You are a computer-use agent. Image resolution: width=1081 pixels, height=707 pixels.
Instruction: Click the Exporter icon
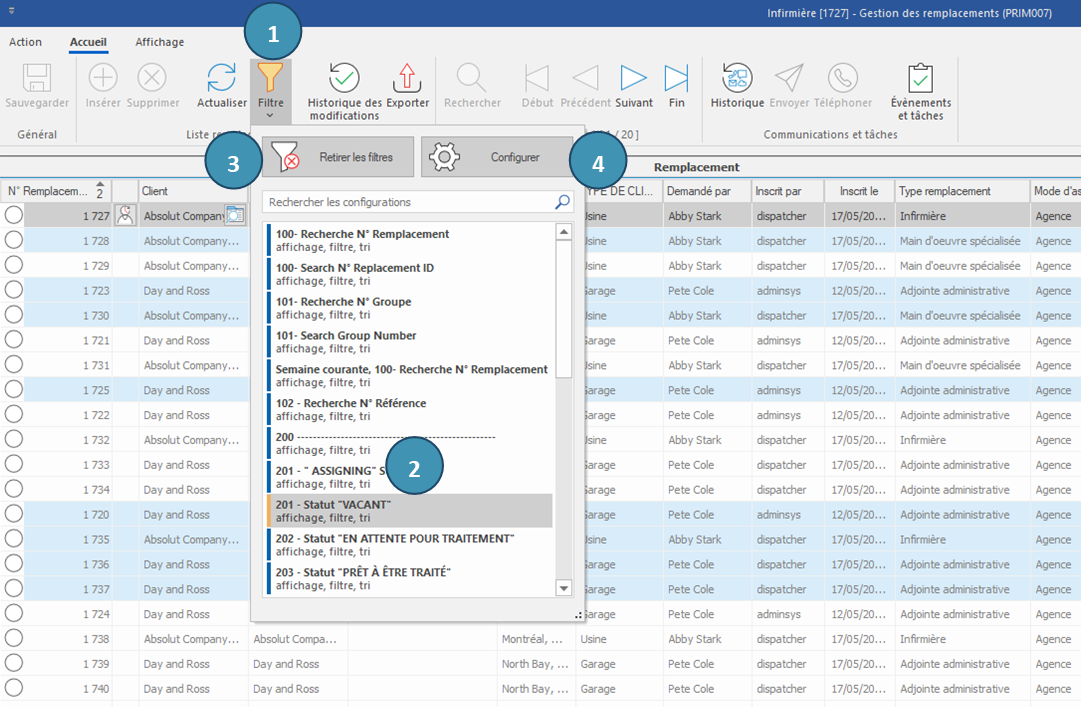pyautogui.click(x=407, y=78)
